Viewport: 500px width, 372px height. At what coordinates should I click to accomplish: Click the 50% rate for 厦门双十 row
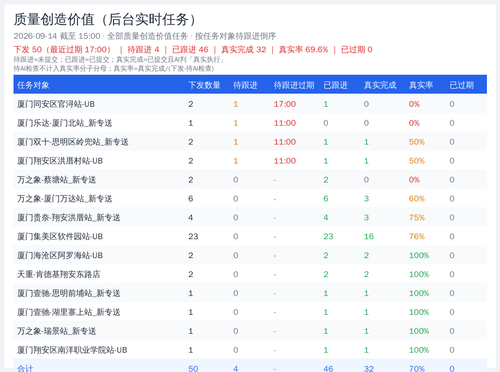417,142
